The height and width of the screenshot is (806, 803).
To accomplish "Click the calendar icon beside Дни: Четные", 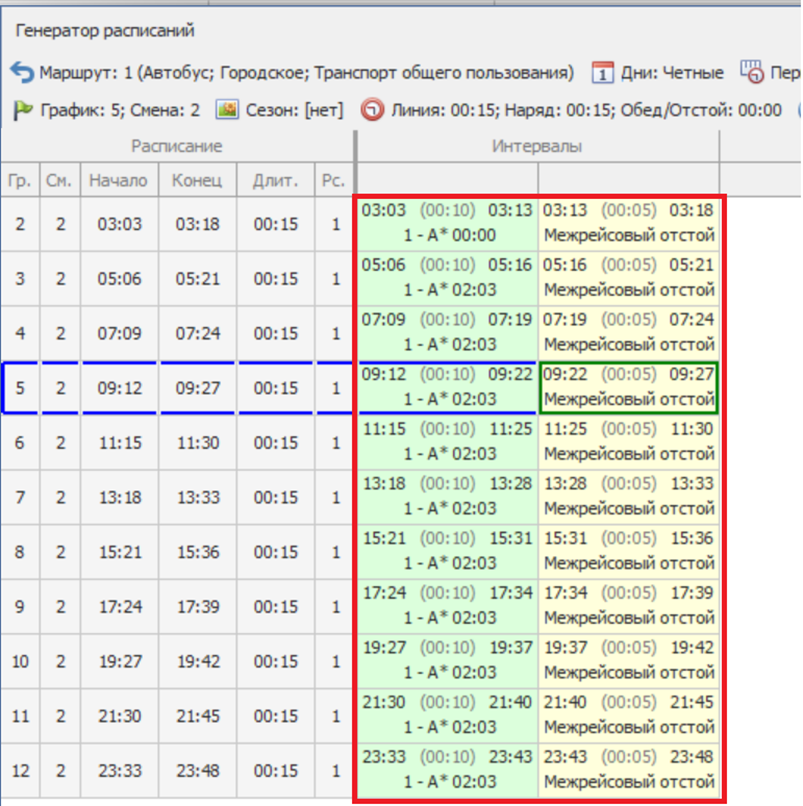I will pos(602,72).
